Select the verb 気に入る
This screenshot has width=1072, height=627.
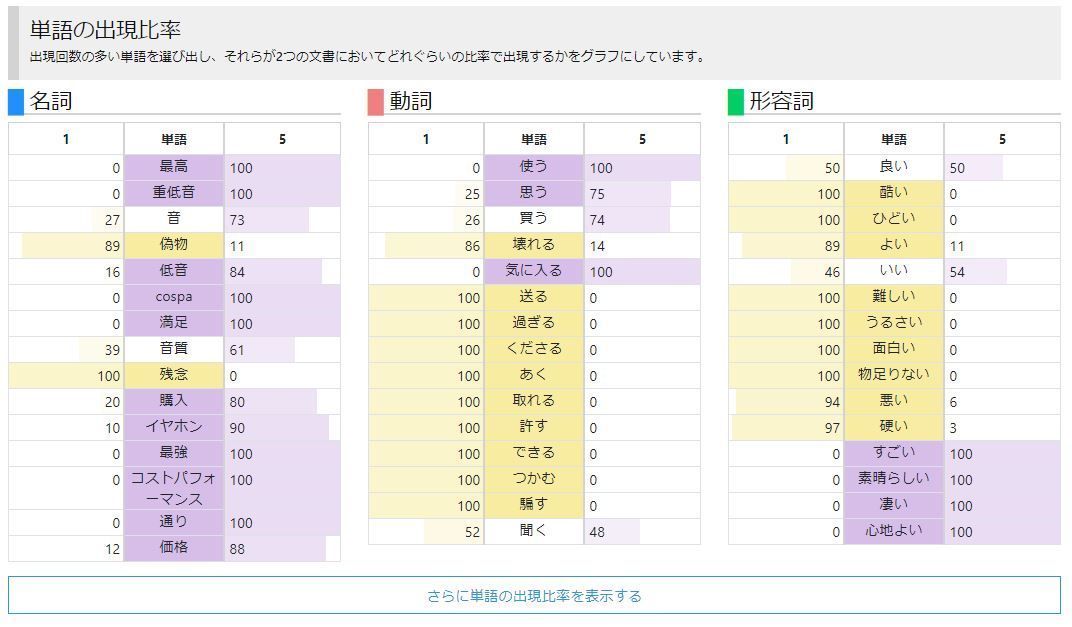534,271
